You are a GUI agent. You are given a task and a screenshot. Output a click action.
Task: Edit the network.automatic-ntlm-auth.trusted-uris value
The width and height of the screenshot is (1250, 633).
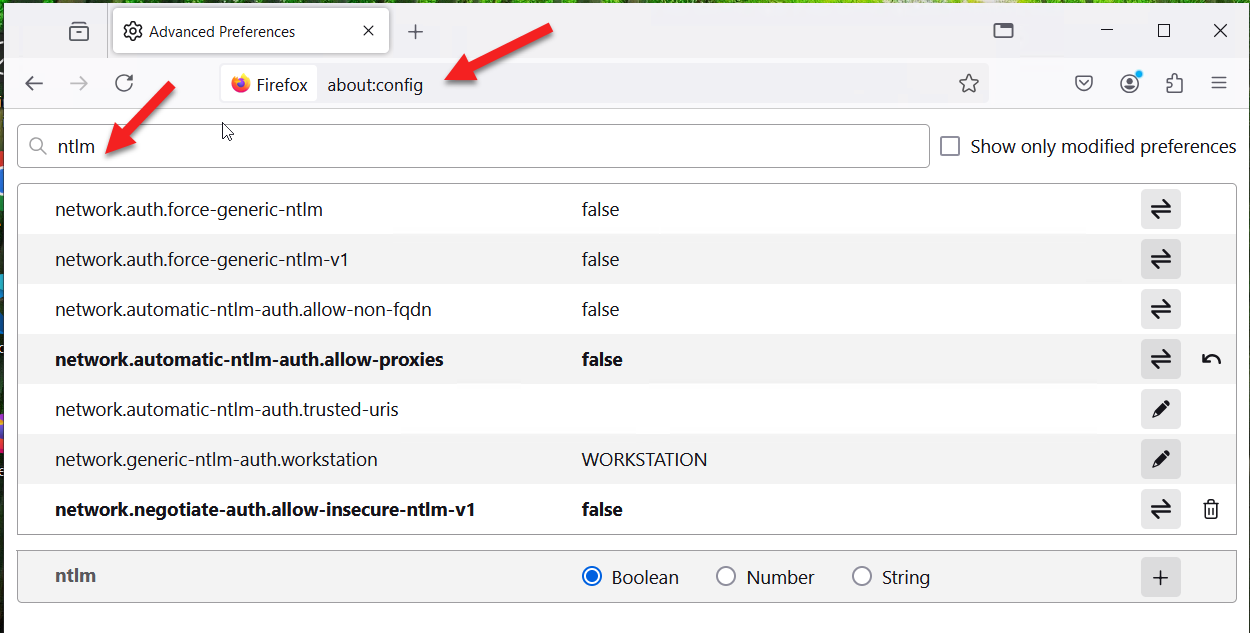[x=1160, y=410]
